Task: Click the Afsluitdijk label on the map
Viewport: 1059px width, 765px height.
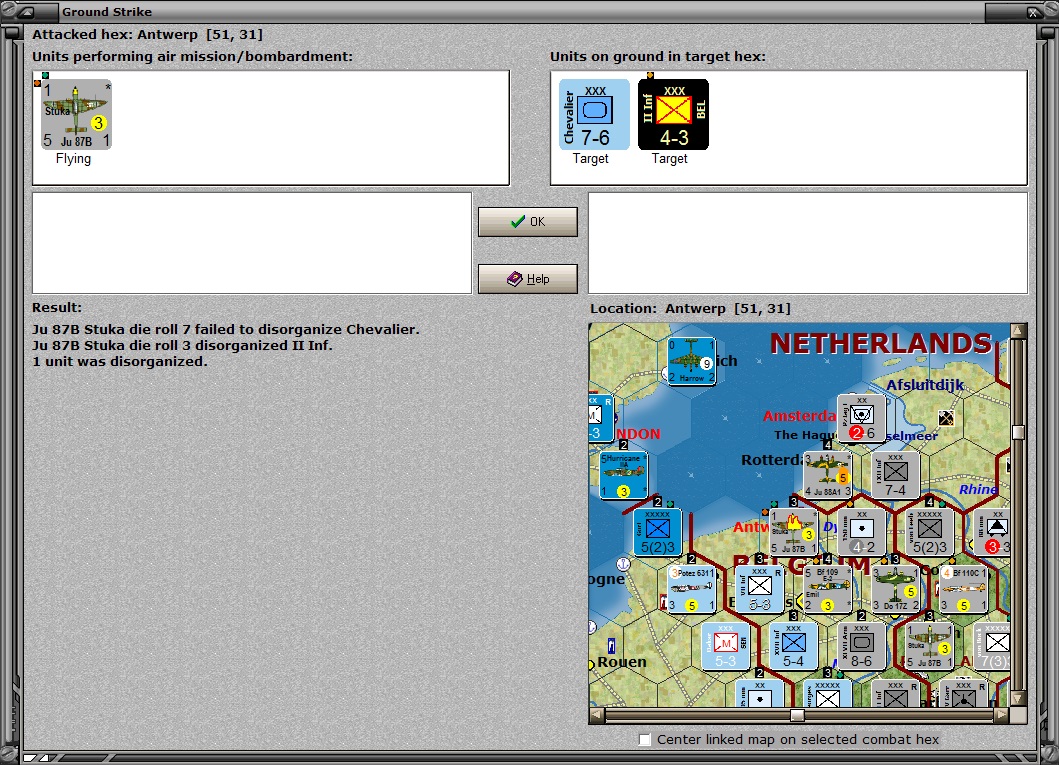Action: [925, 385]
